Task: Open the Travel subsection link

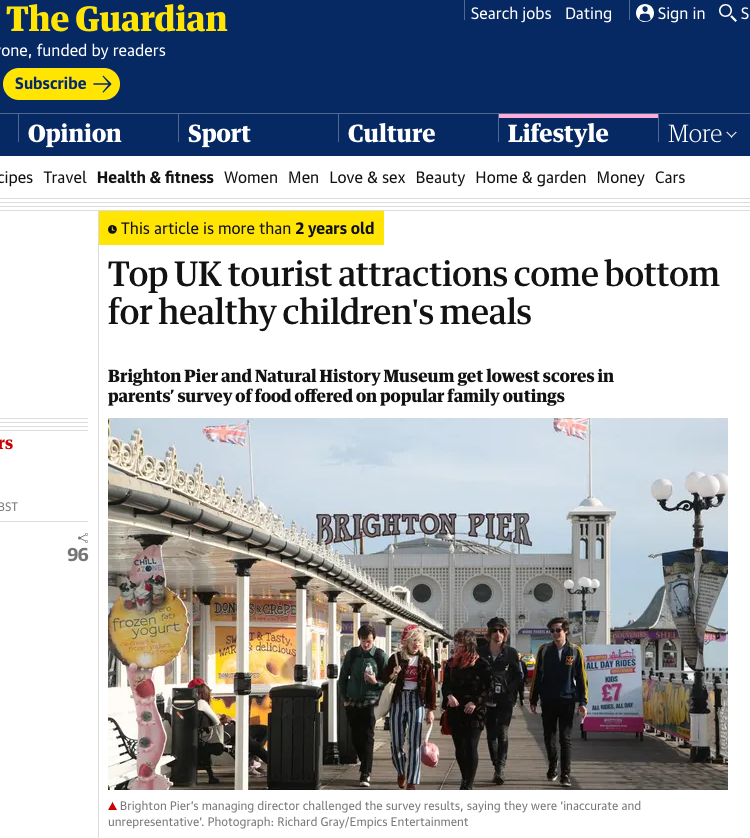Action: [65, 177]
